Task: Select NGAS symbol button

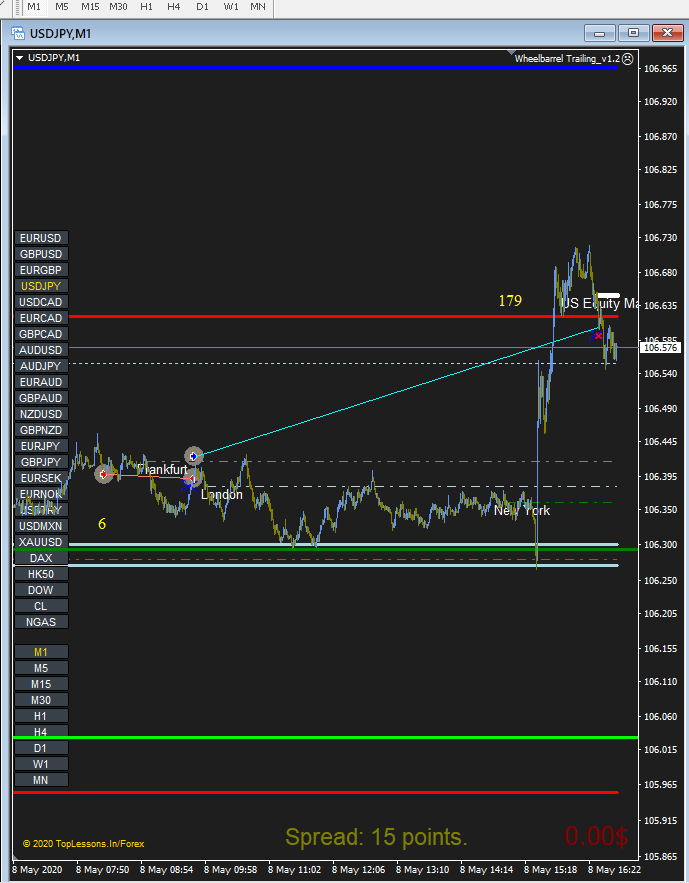Action: (41, 622)
